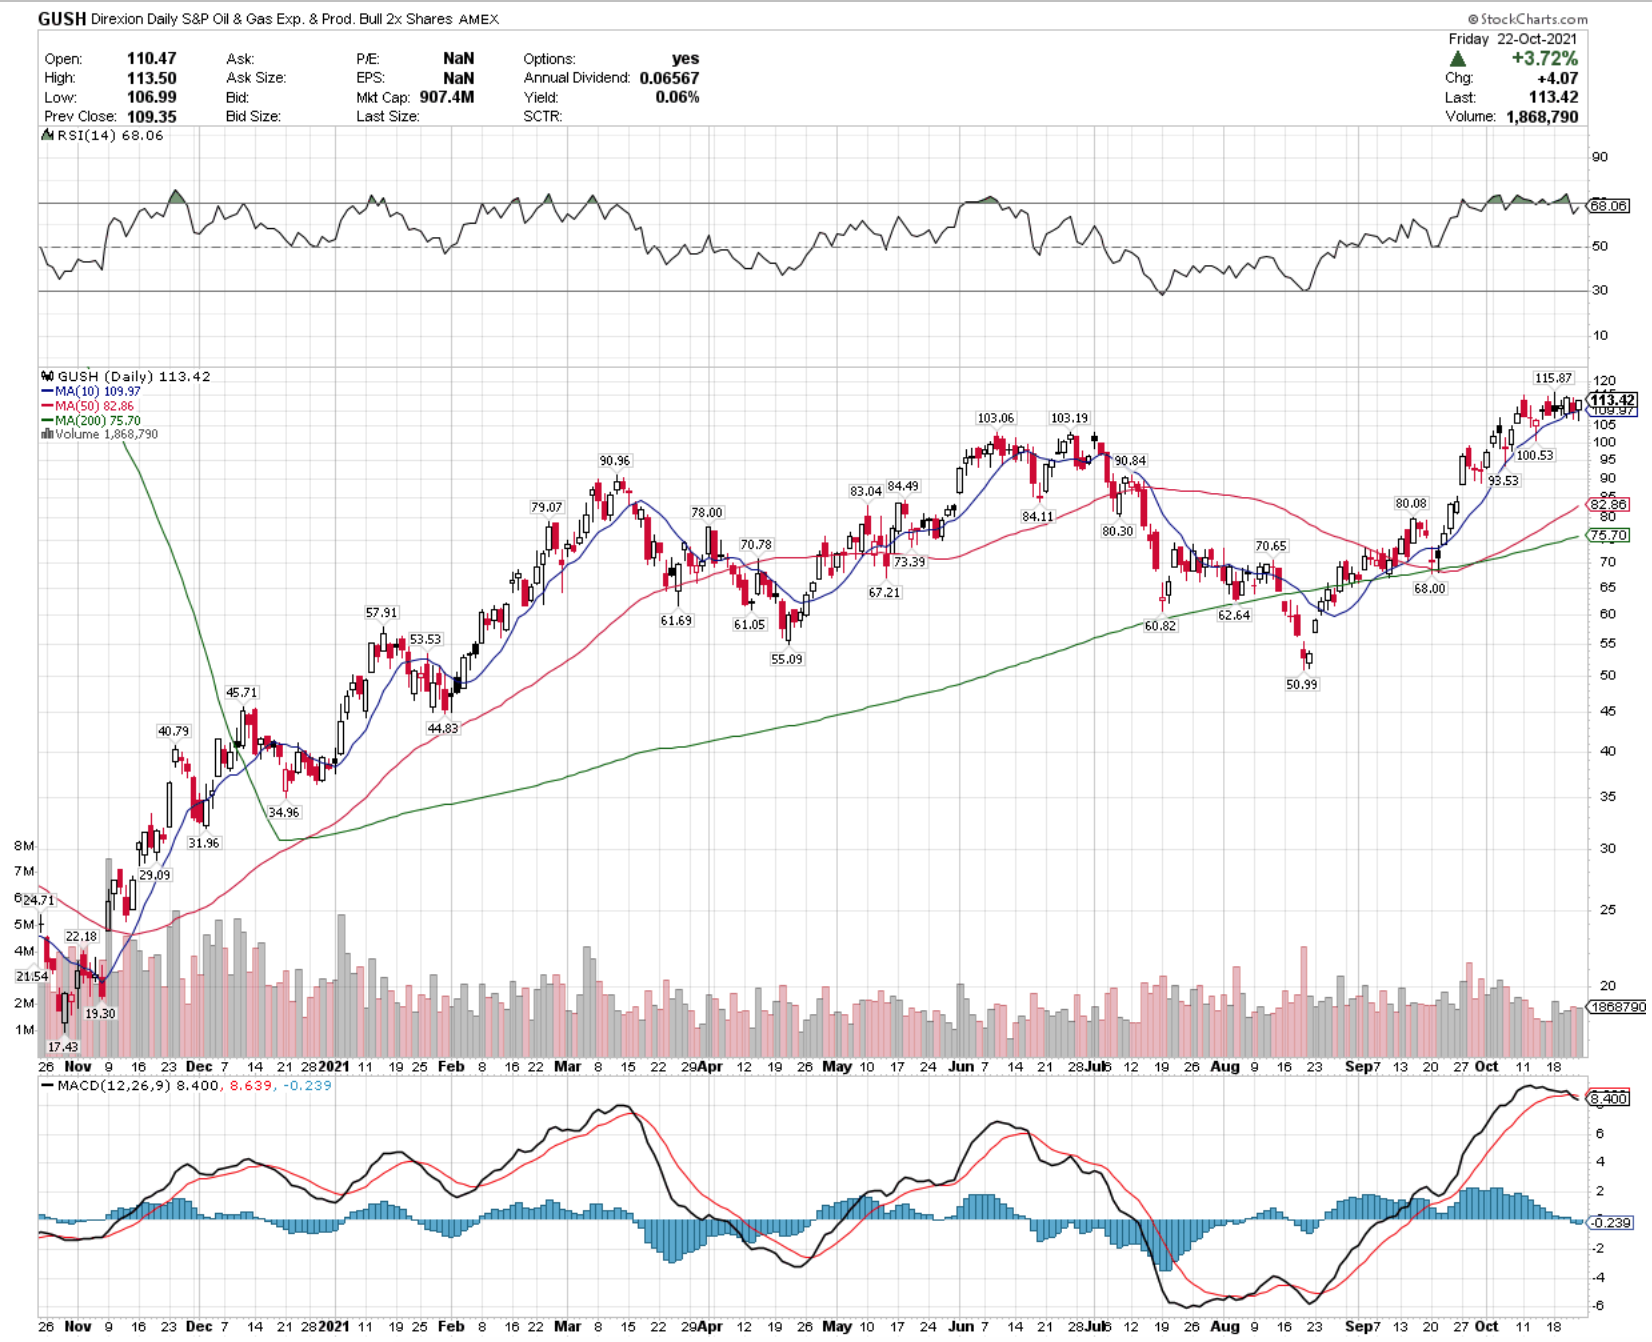The height and width of the screenshot is (1342, 1652).
Task: Click the Low value 106.99
Action: (x=152, y=97)
